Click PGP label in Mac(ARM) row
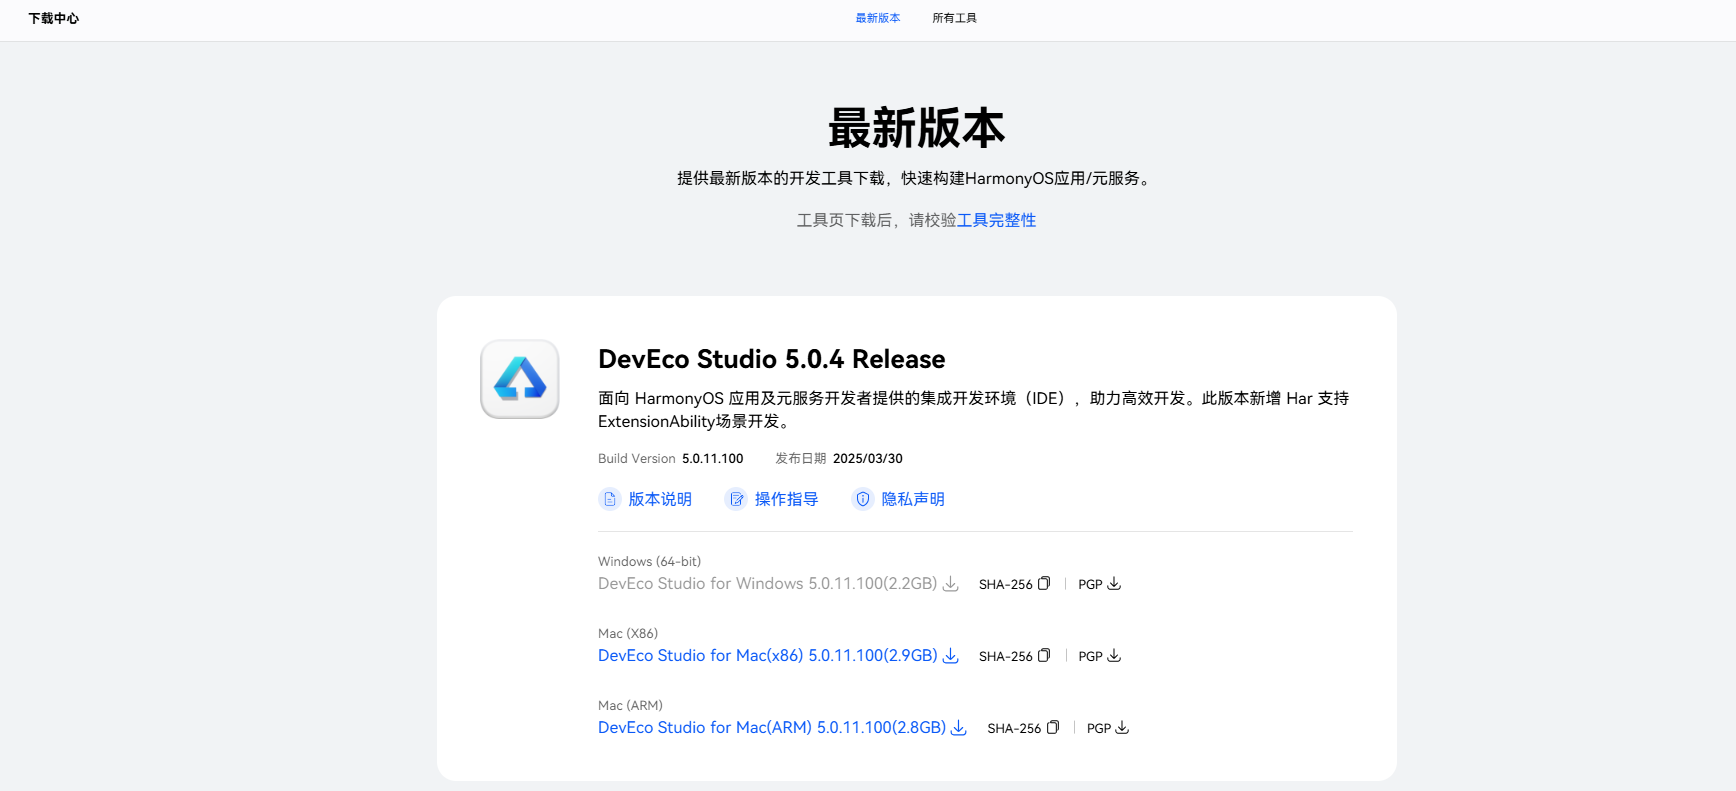 1099,729
